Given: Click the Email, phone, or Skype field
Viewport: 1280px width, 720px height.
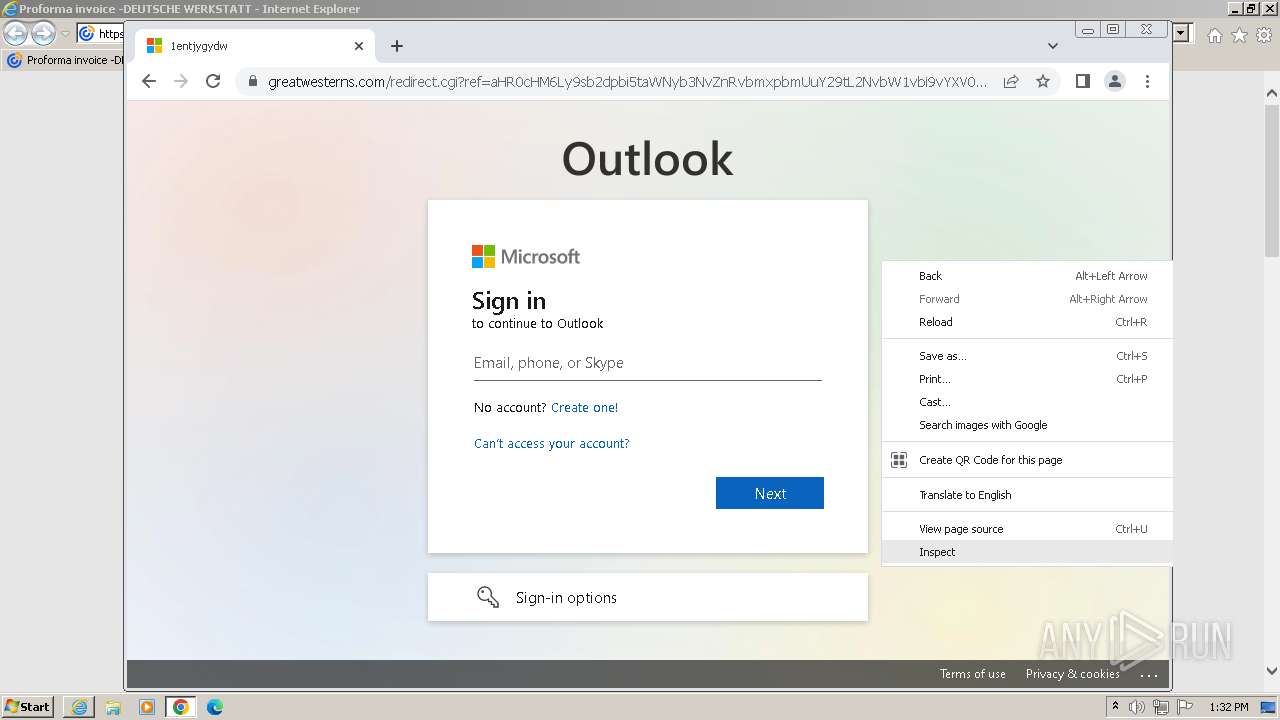Looking at the screenshot, I should [x=648, y=363].
